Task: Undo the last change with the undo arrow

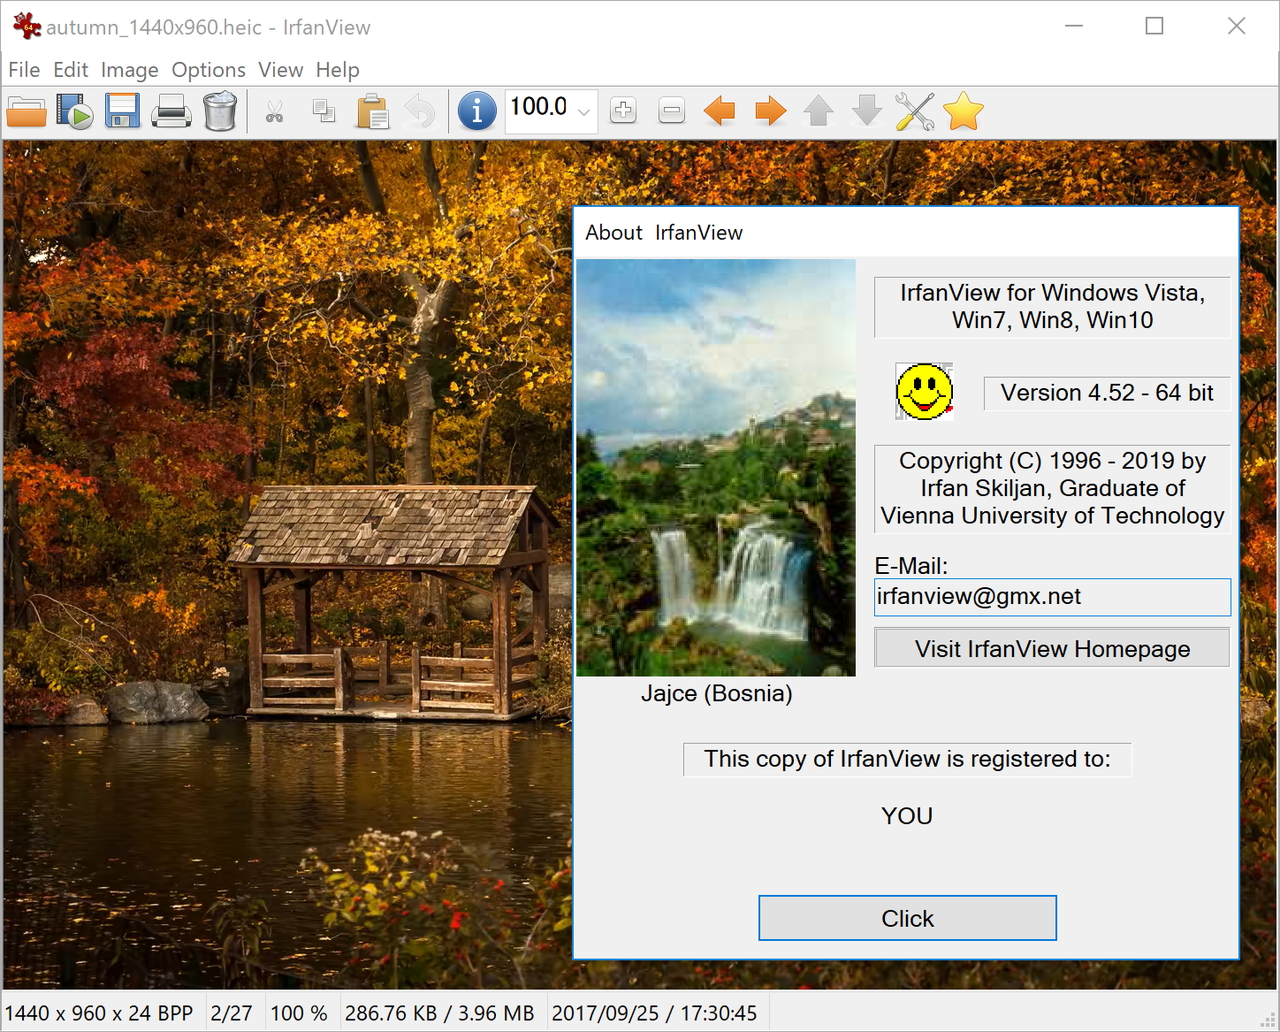Action: coord(420,111)
